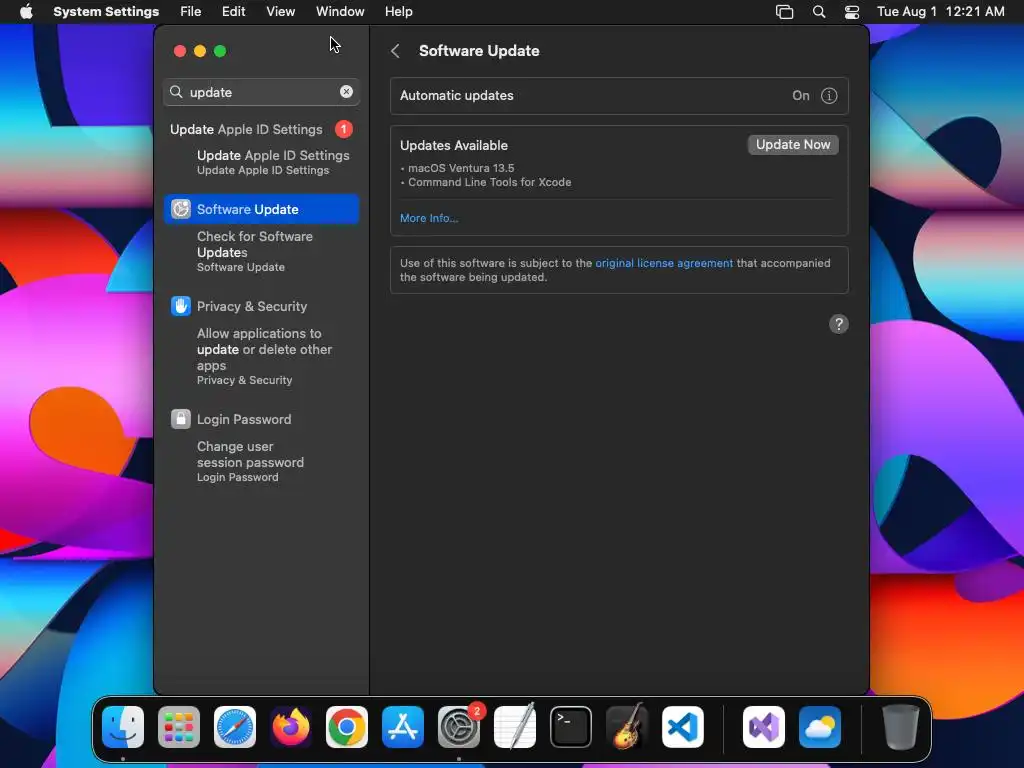The image size is (1024, 768).
Task: Click the date and time in menu bar
Action: (940, 12)
